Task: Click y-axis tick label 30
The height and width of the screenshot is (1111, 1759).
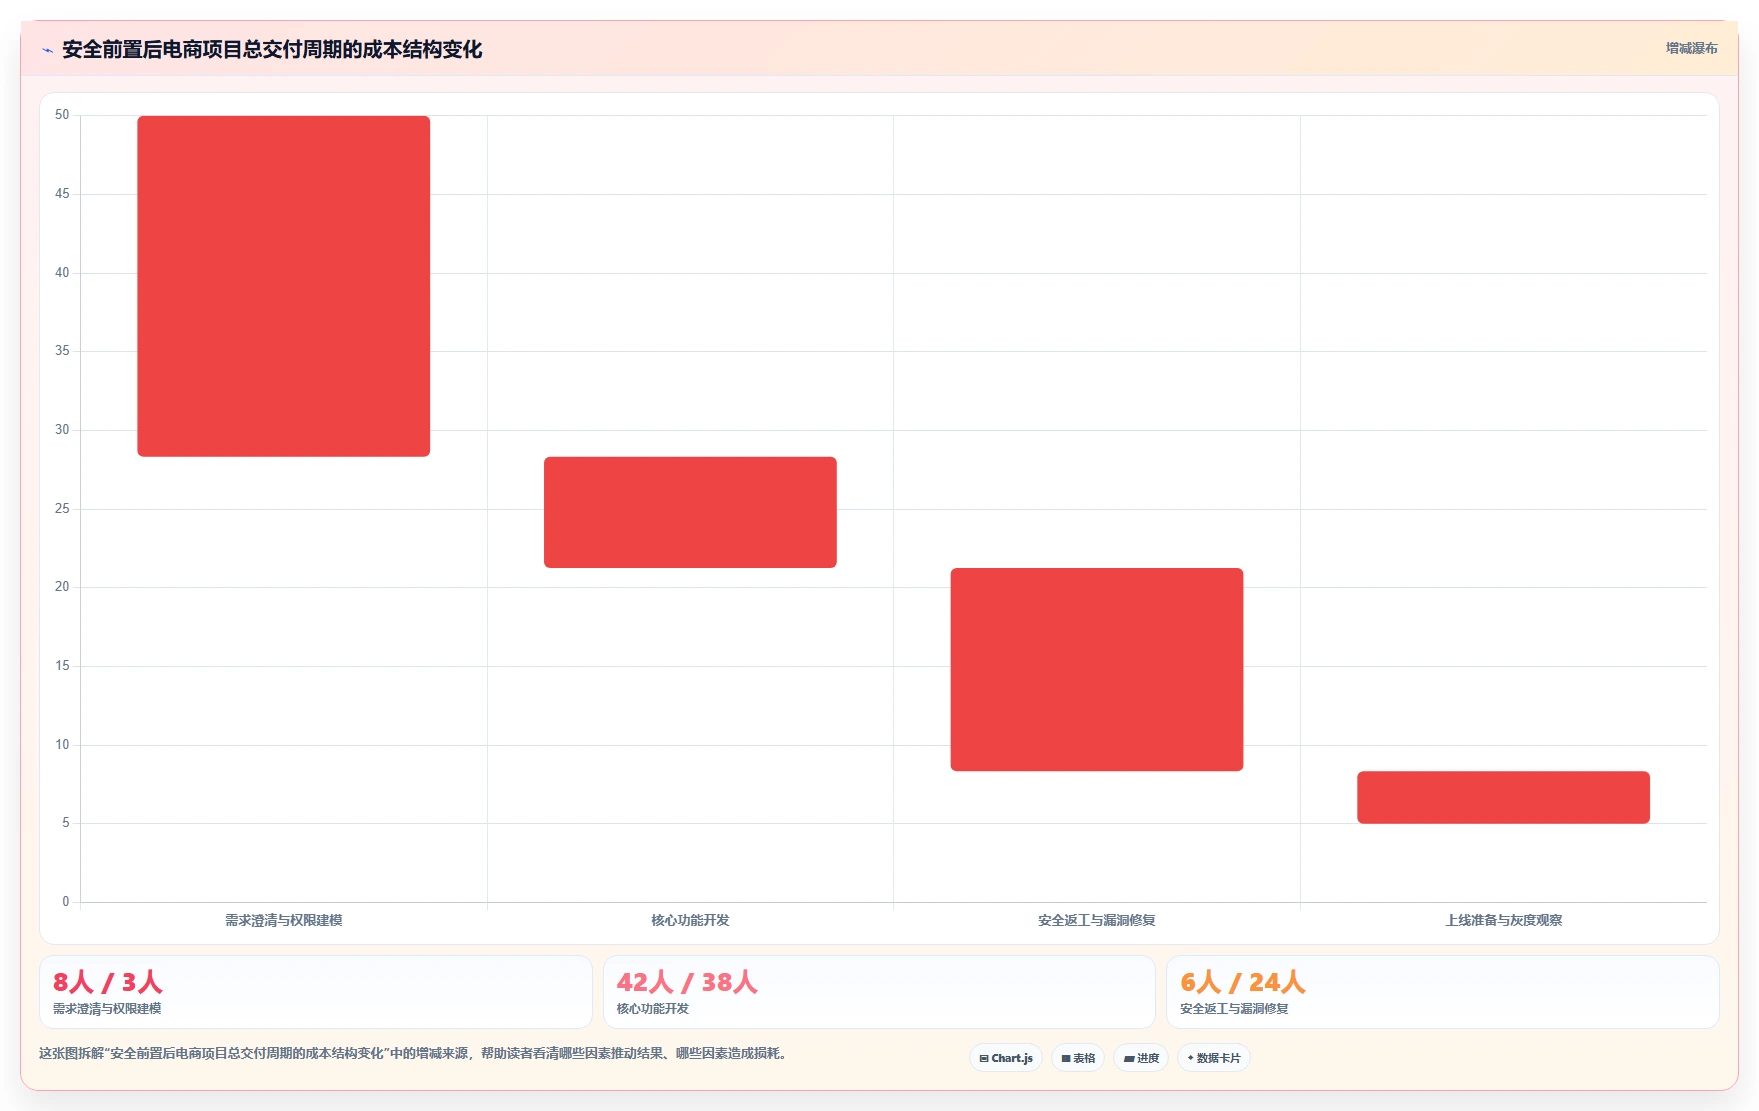Action: 62,430
